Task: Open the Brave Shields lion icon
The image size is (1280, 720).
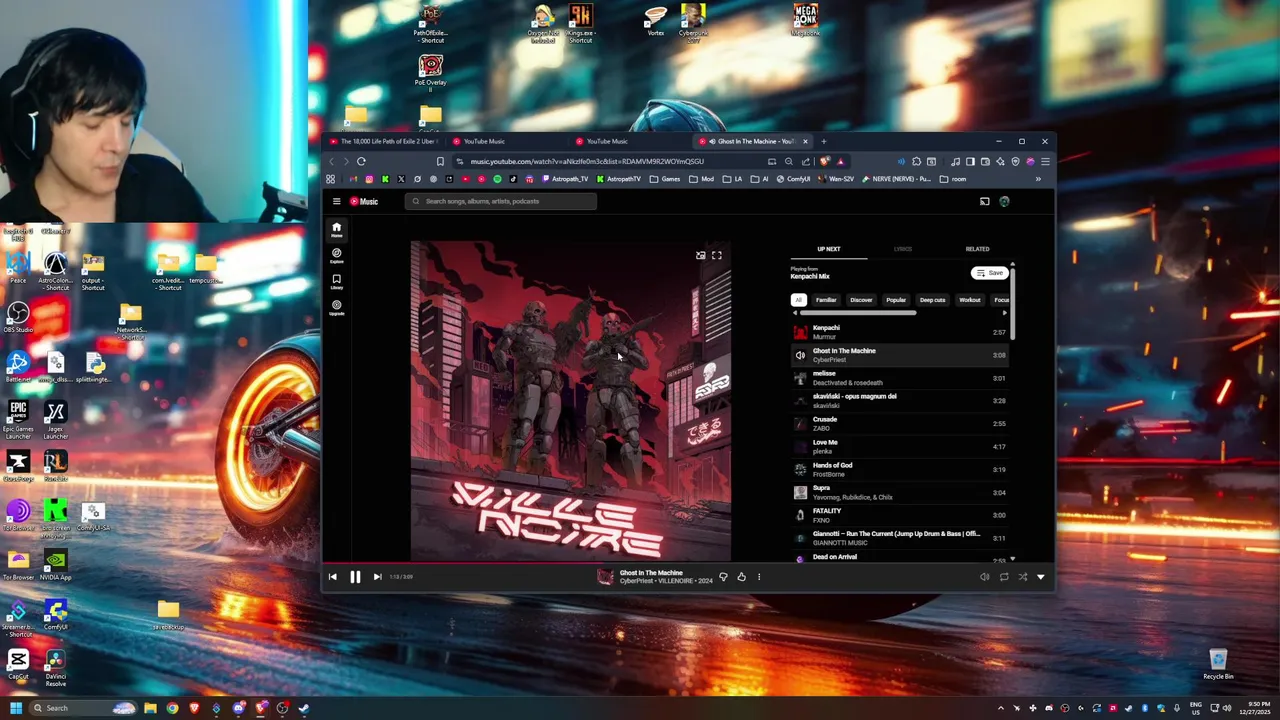Action: click(824, 161)
